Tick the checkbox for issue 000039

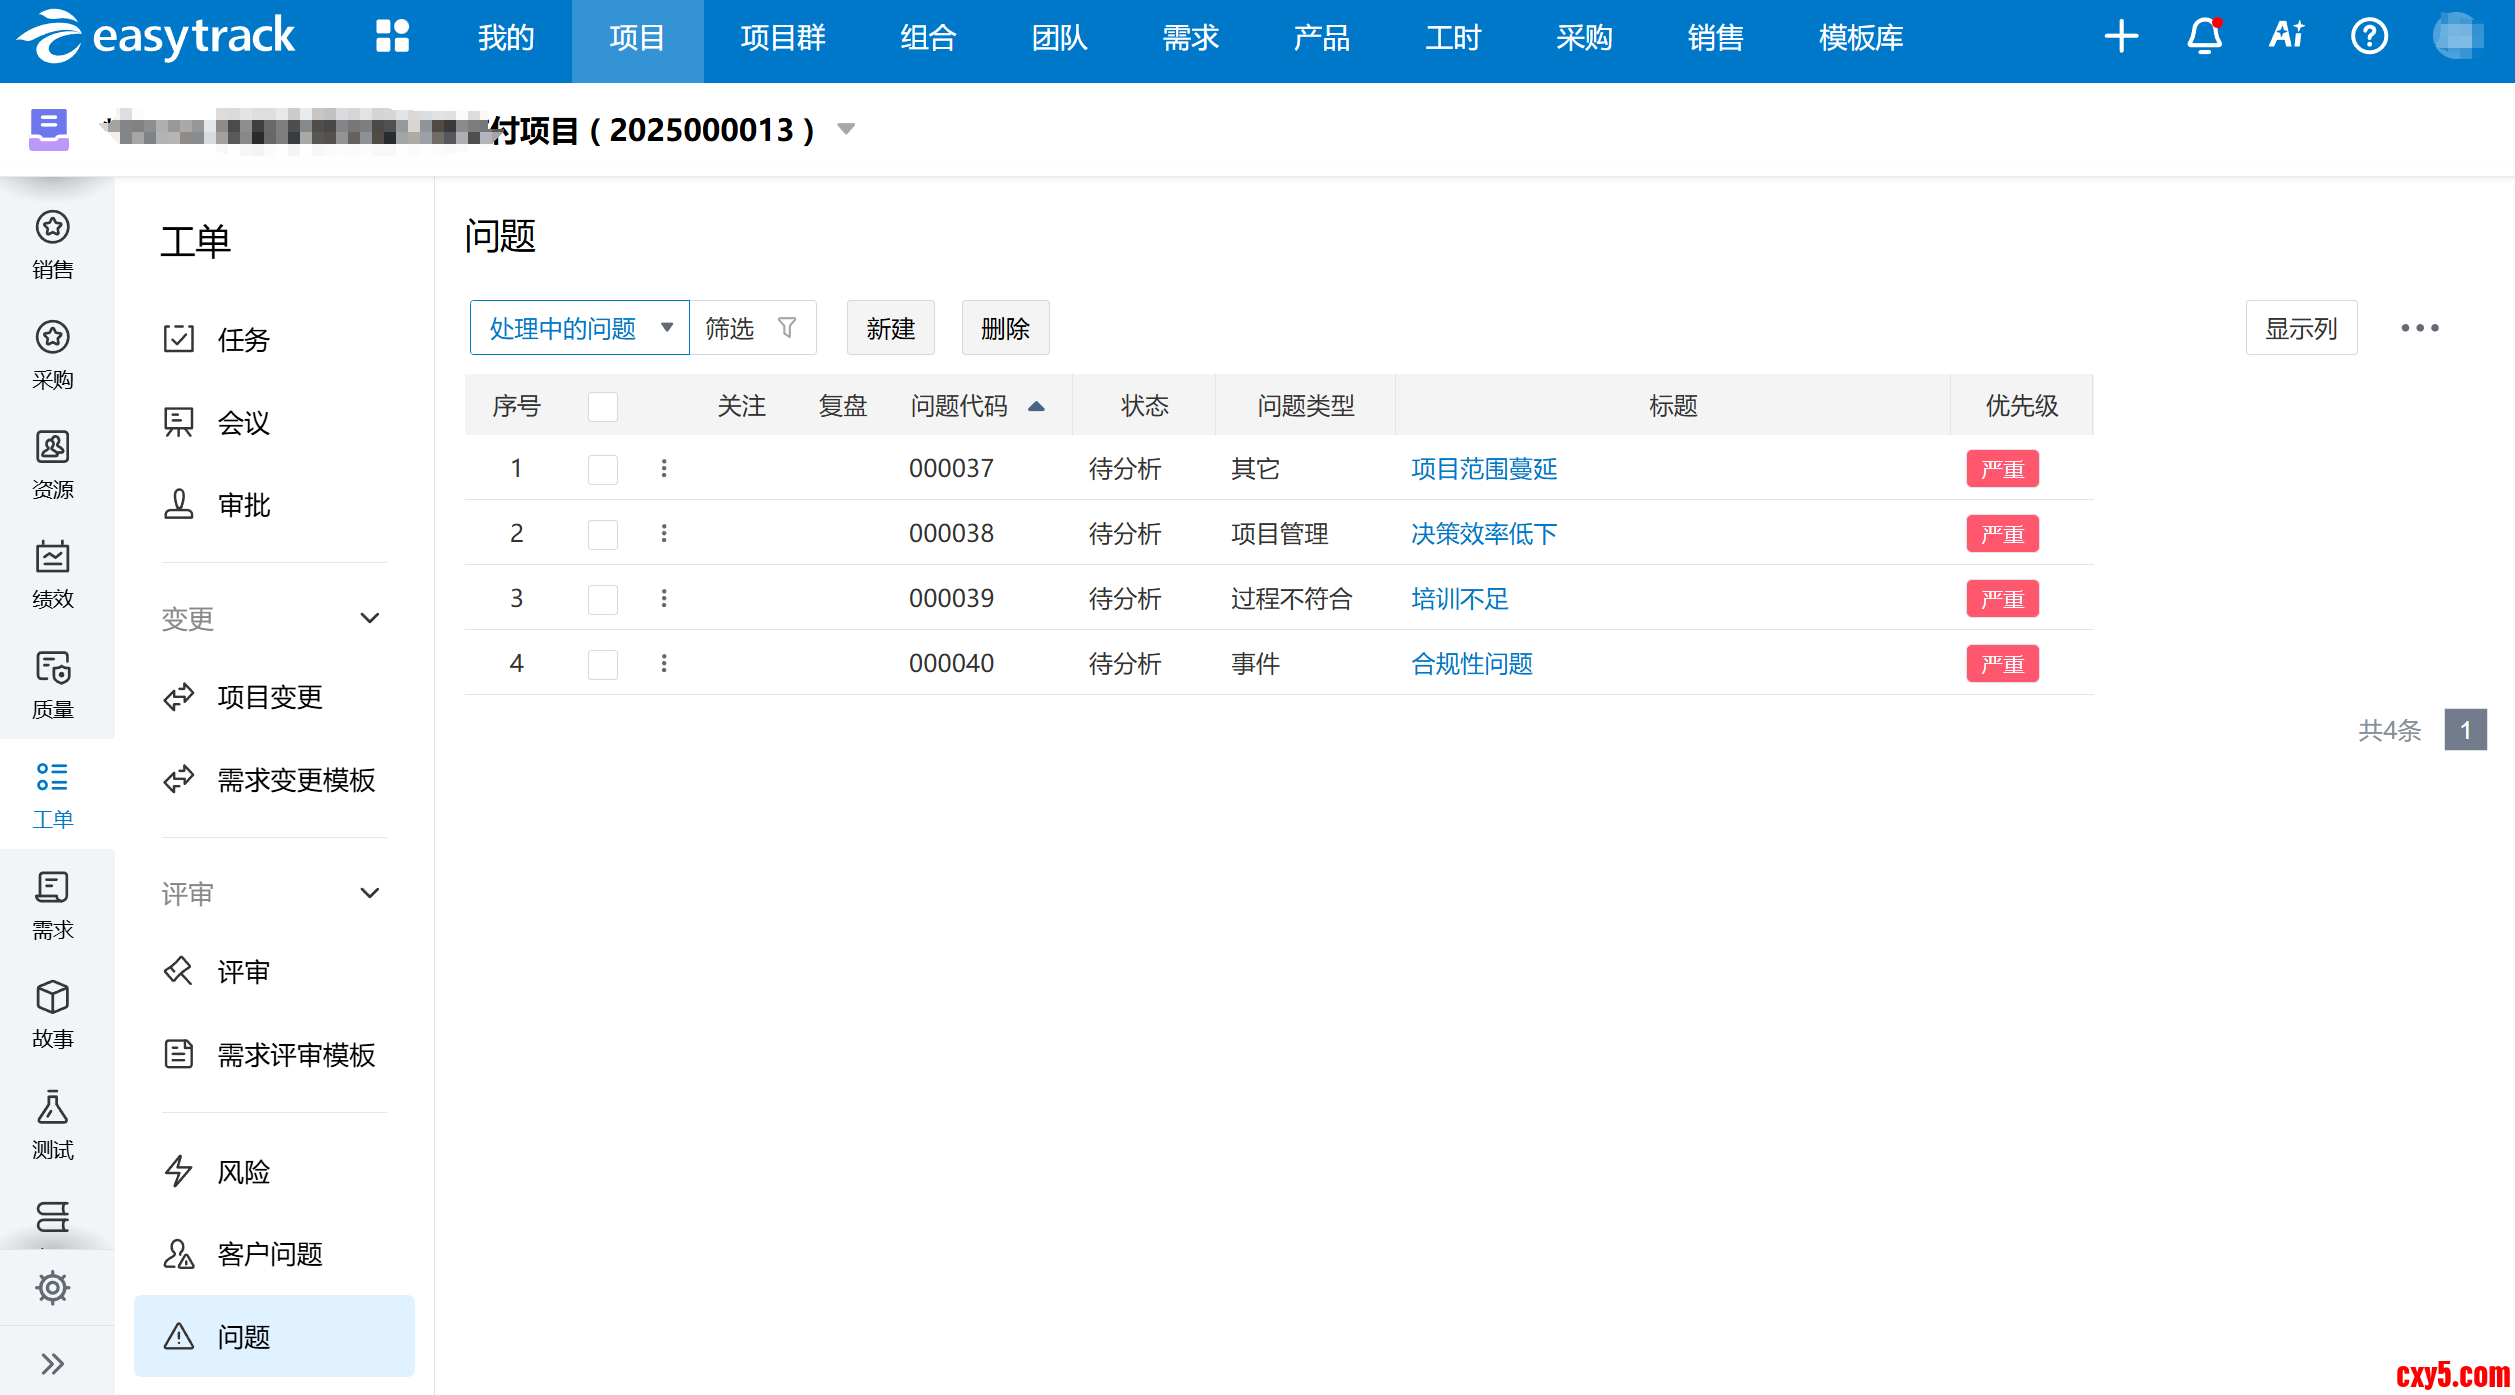tap(603, 599)
